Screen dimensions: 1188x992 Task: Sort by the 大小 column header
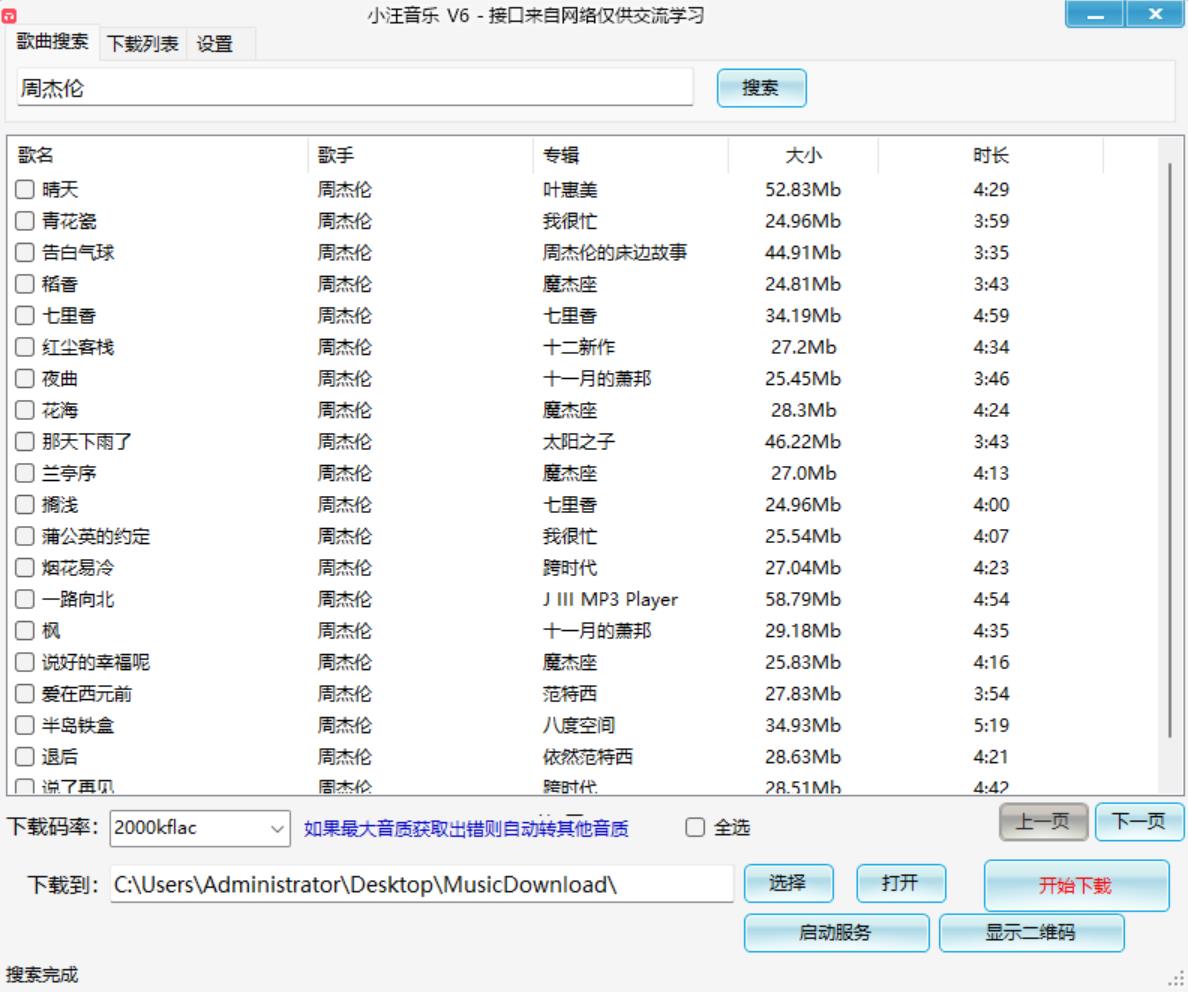pos(803,155)
